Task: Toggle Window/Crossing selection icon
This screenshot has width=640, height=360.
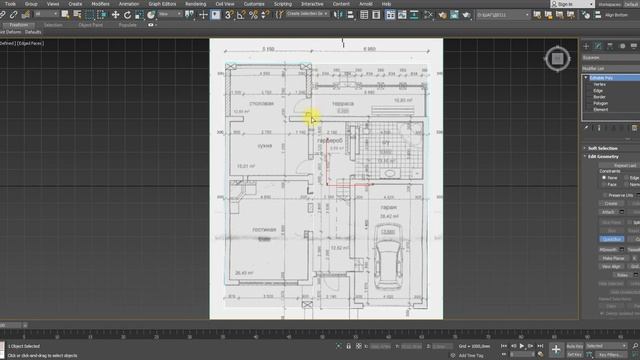Action: tap(102, 15)
